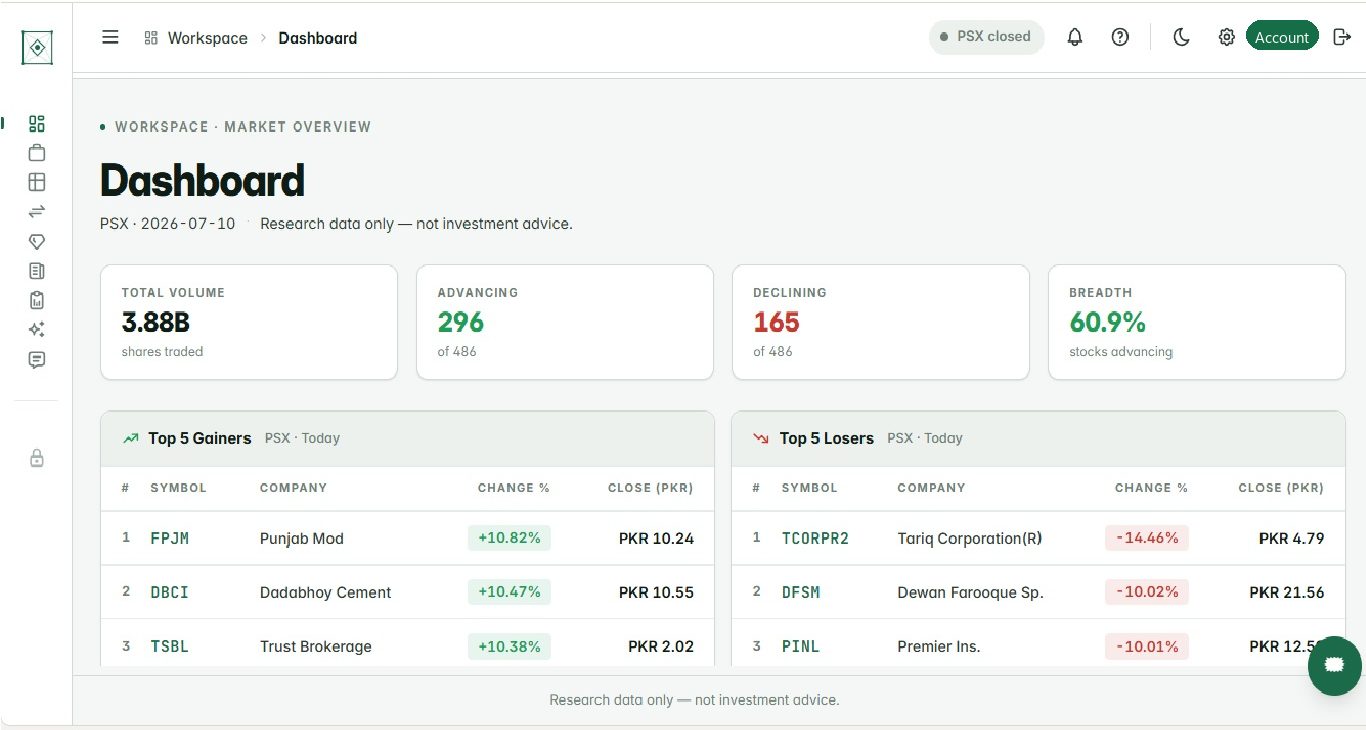The height and width of the screenshot is (730, 1366).
Task: Switch to dark mode moon icon
Action: click(x=1181, y=37)
